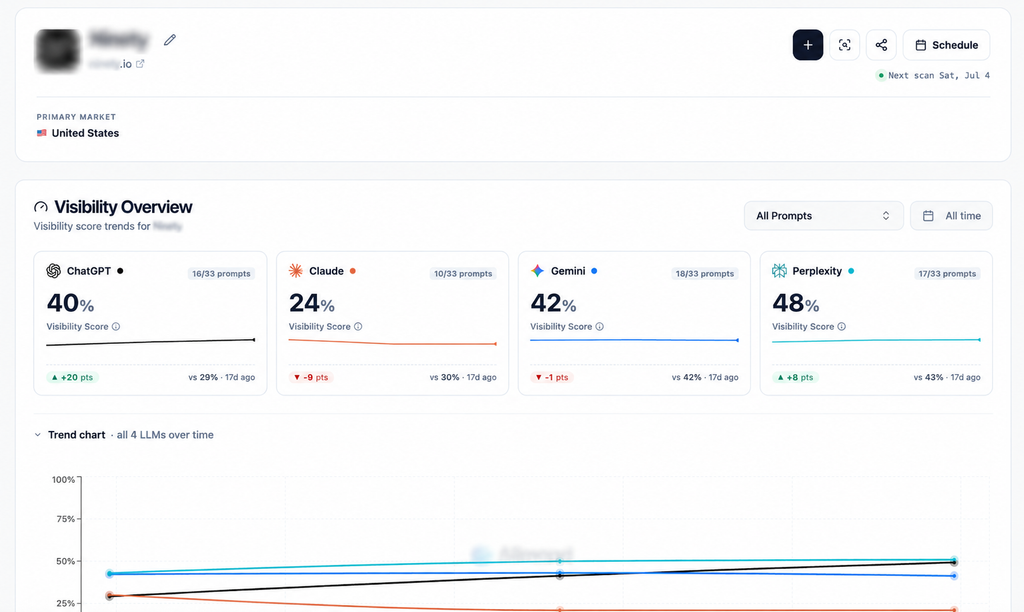Click the vs 43% · 17d ago comparison text
The width and height of the screenshot is (1024, 612).
click(947, 378)
